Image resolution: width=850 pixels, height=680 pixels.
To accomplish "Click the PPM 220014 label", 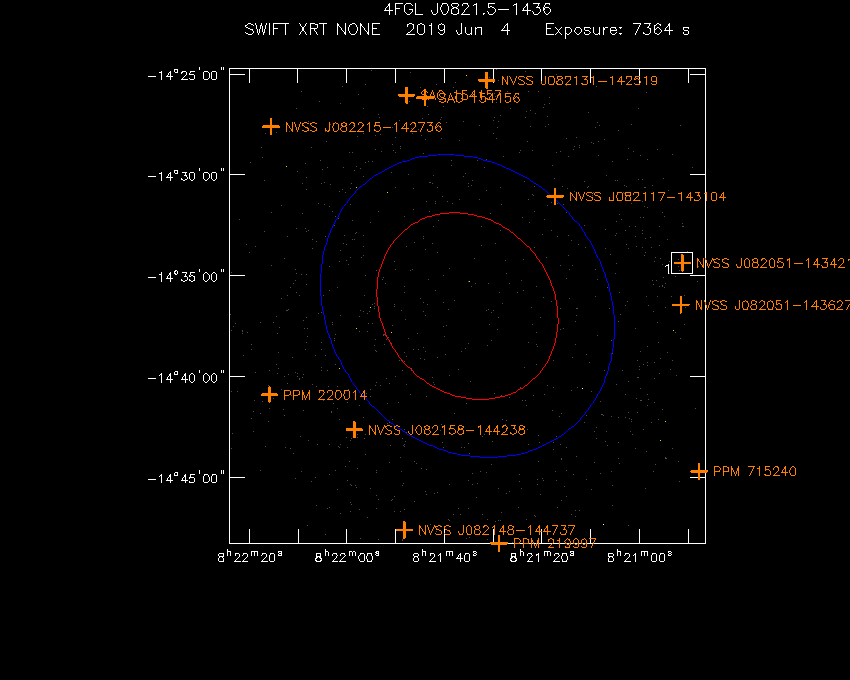I will click(x=325, y=395).
